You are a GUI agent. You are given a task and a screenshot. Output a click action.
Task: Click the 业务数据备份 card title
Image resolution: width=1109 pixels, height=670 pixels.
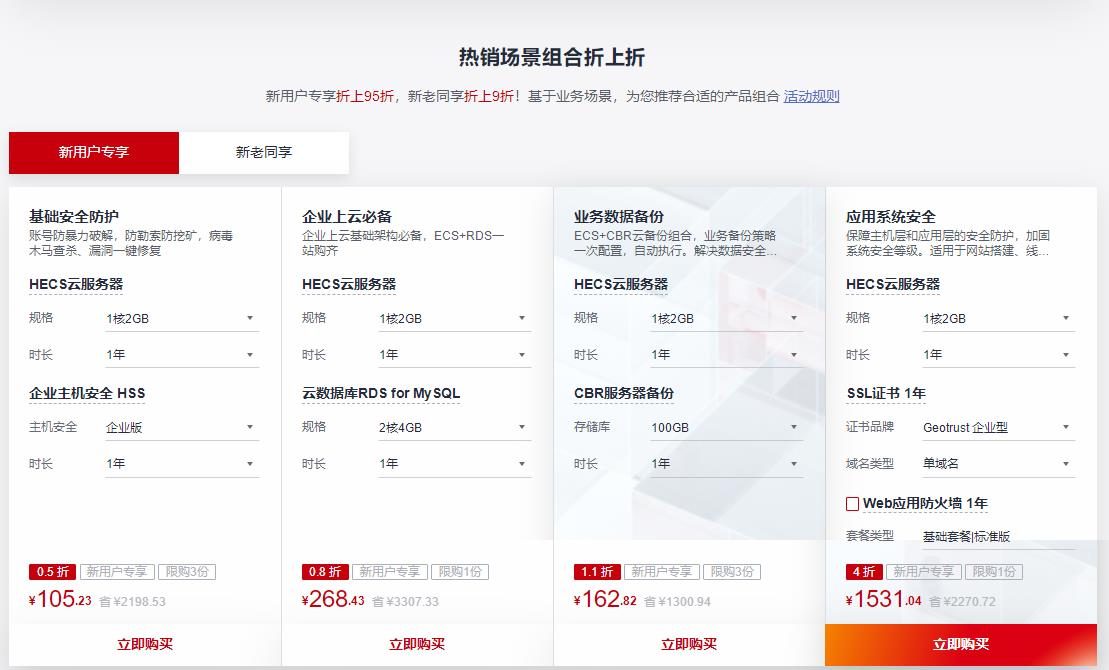(619, 216)
